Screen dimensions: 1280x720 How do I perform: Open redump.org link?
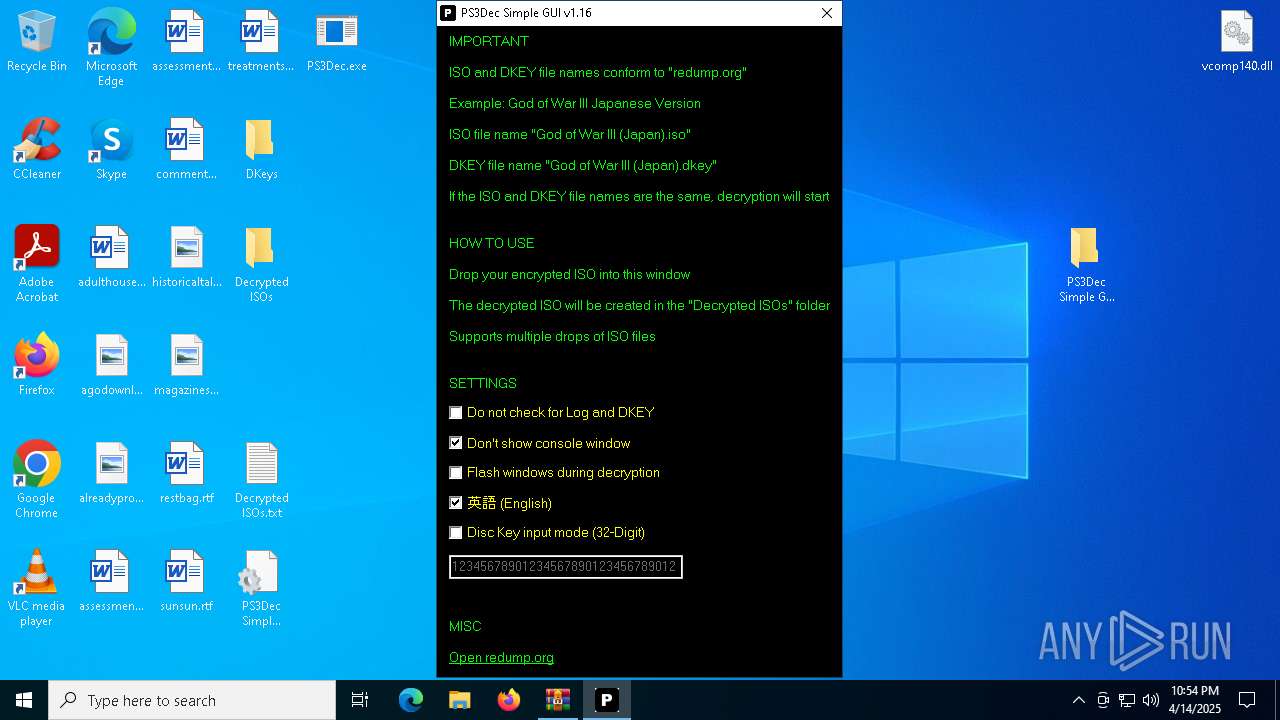(x=501, y=657)
